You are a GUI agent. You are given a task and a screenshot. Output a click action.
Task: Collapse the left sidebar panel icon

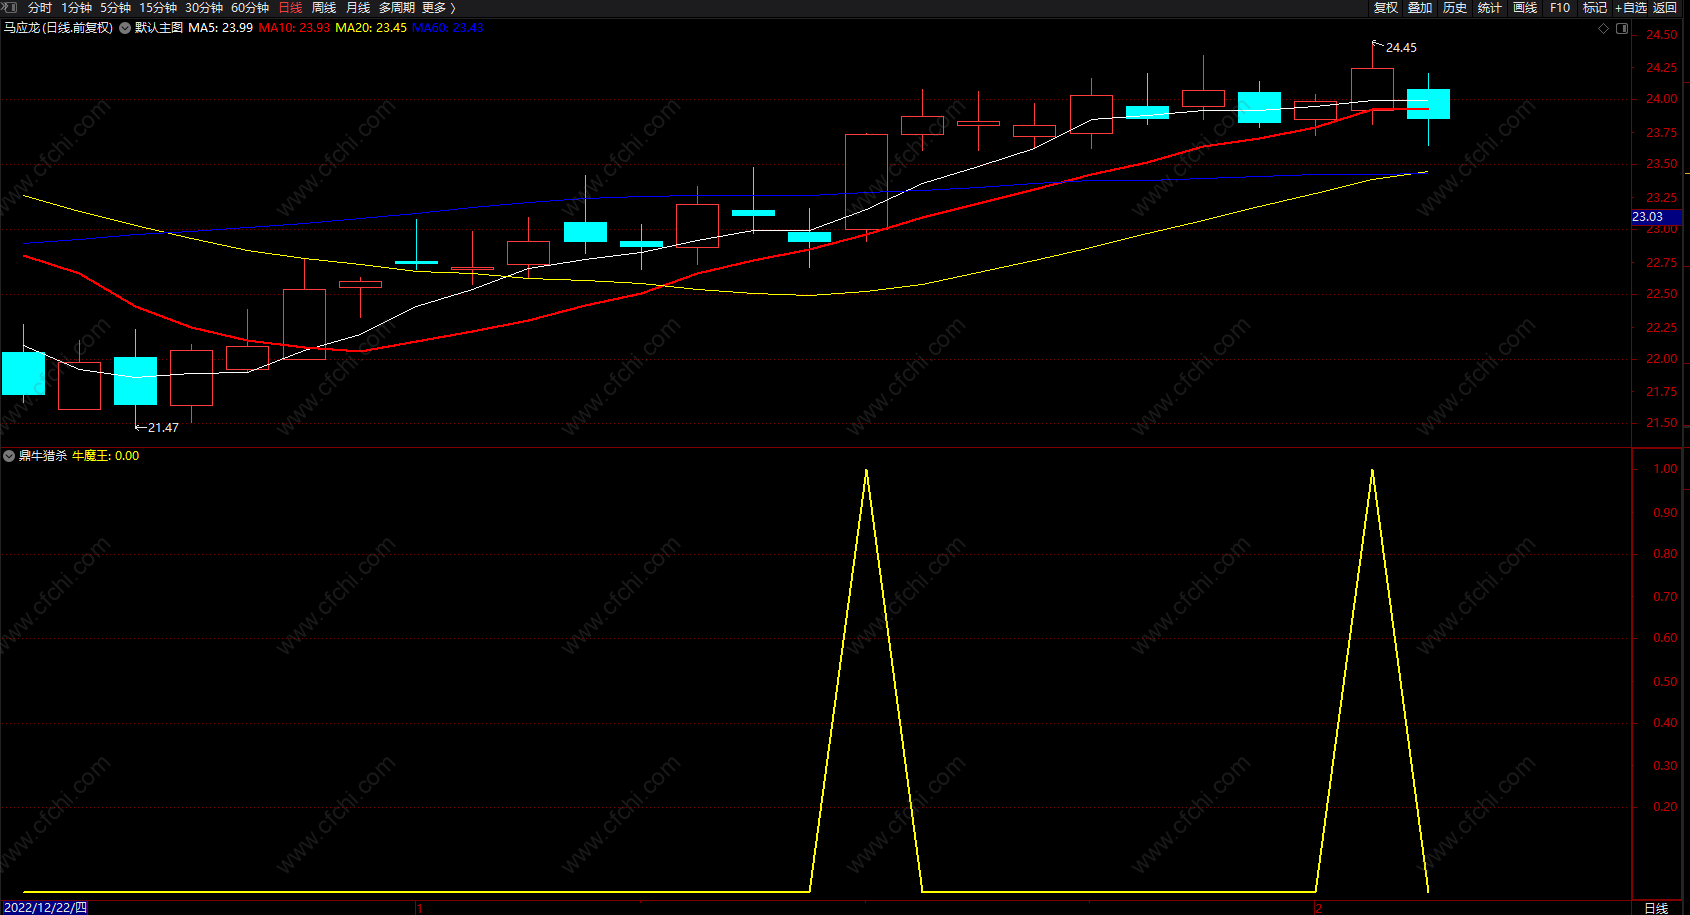coord(10,7)
